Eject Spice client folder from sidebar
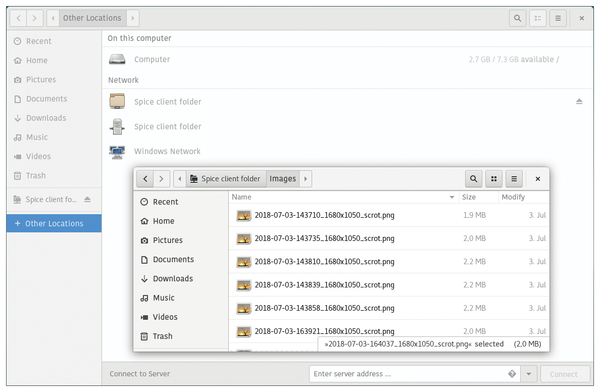The image size is (600, 392). click(87, 199)
